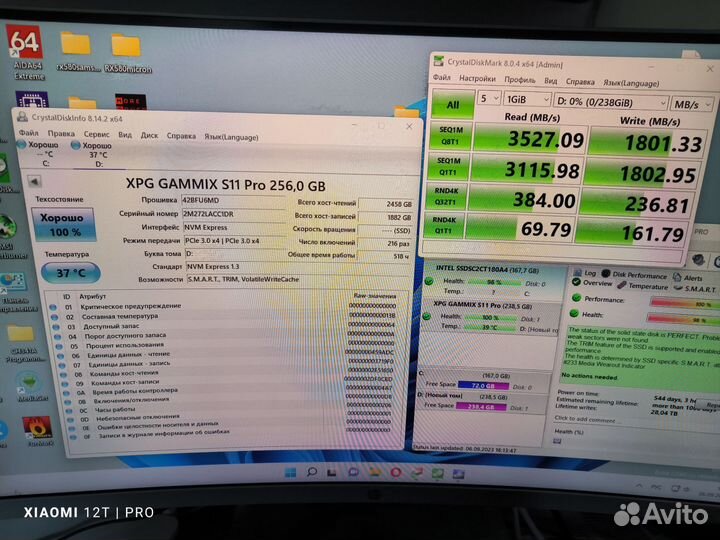Click health check icon for XPG GAMMIX disk
720x540 pixels.
tap(427, 316)
